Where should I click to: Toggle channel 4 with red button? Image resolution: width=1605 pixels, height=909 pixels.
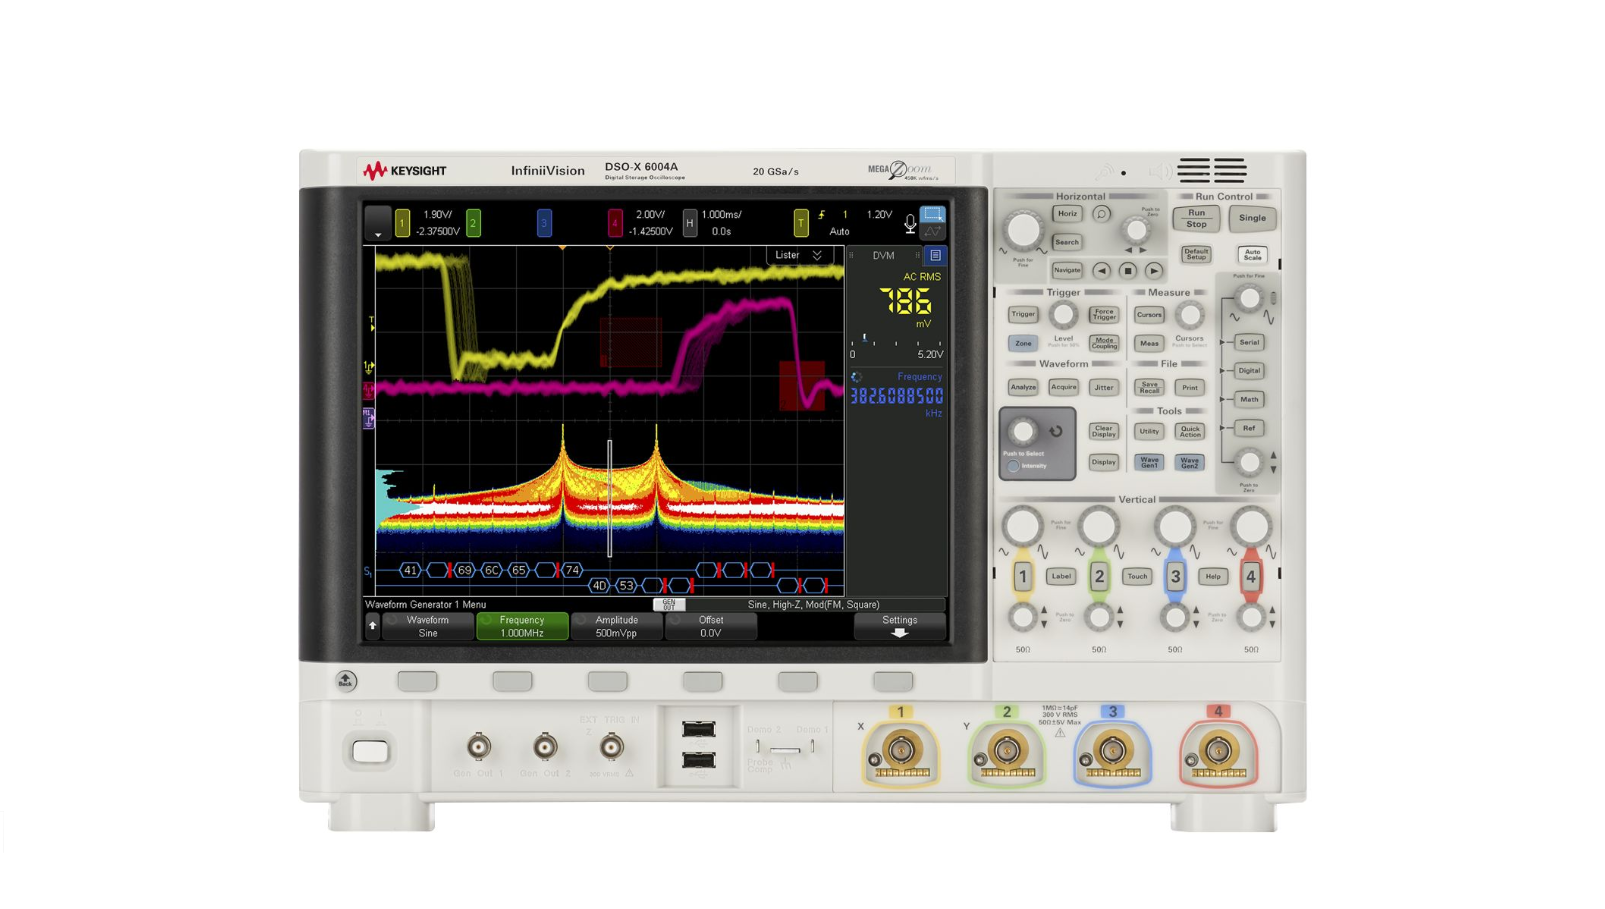coord(1250,576)
